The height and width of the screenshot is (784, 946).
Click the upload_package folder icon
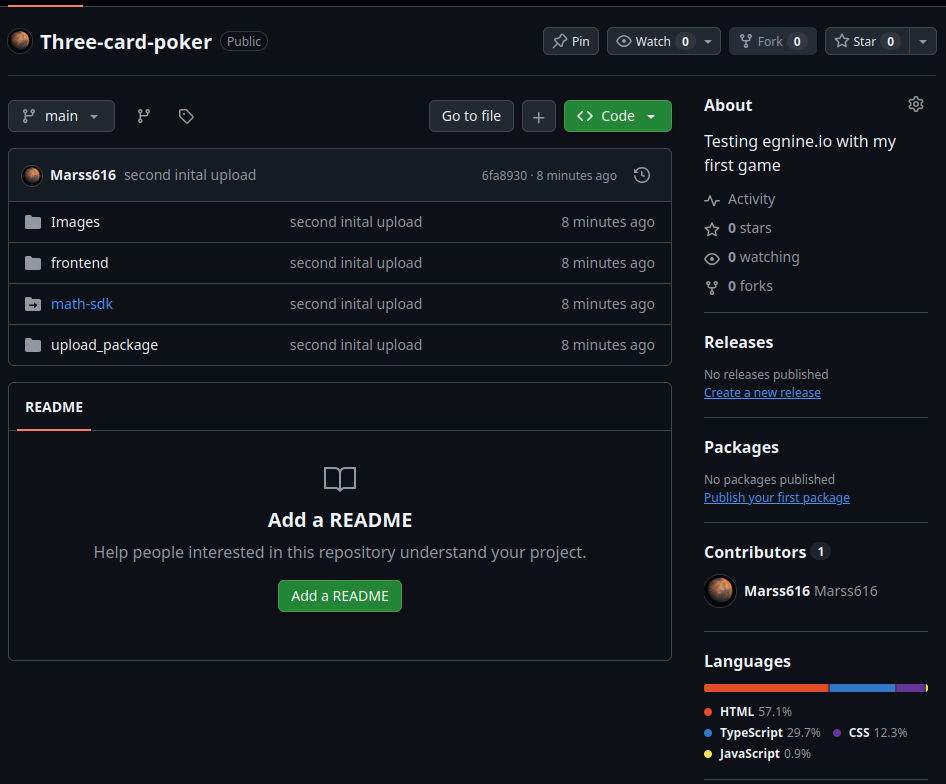[x=33, y=345]
